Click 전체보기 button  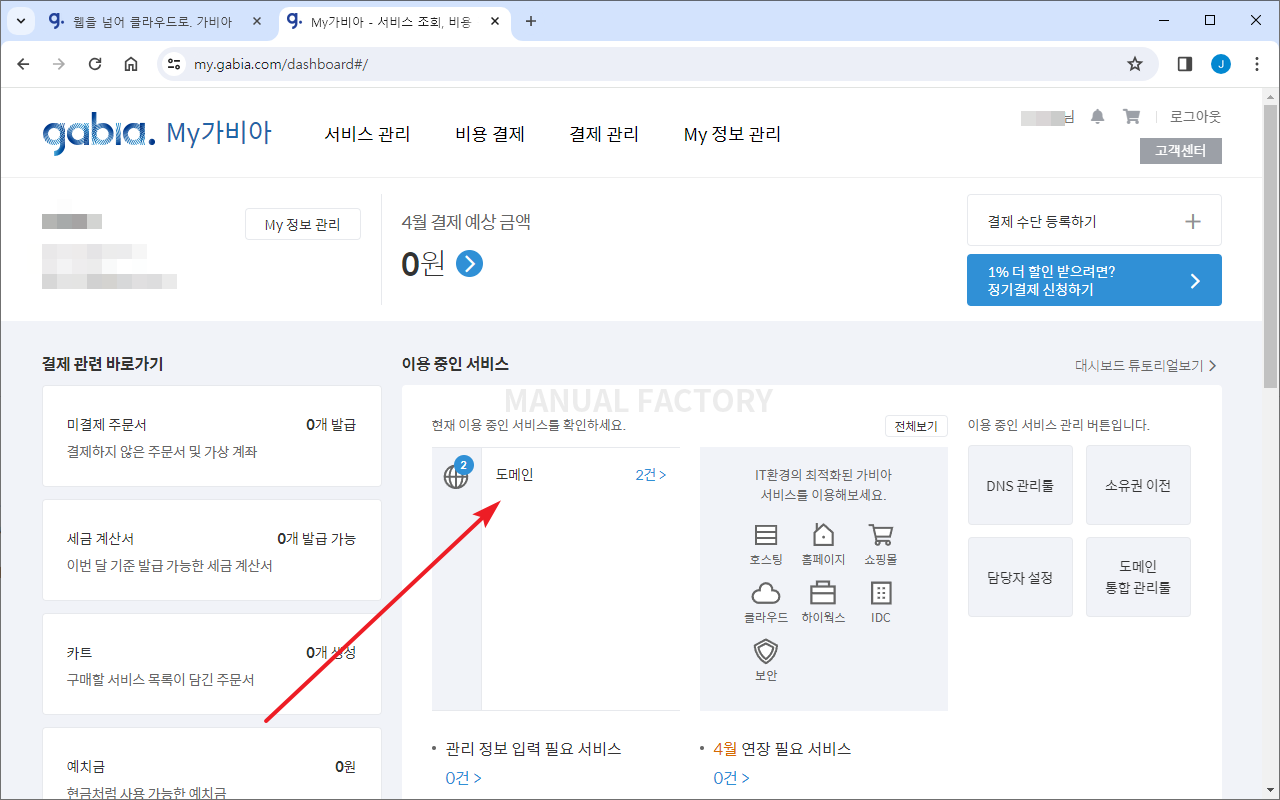pos(916,426)
